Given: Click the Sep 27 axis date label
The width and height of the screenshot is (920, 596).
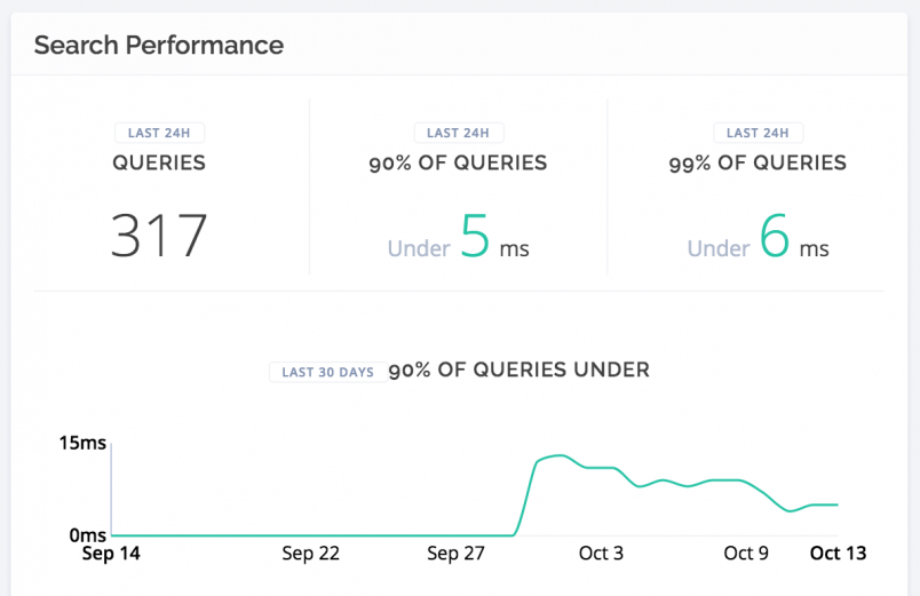Looking at the screenshot, I should tap(456, 553).
